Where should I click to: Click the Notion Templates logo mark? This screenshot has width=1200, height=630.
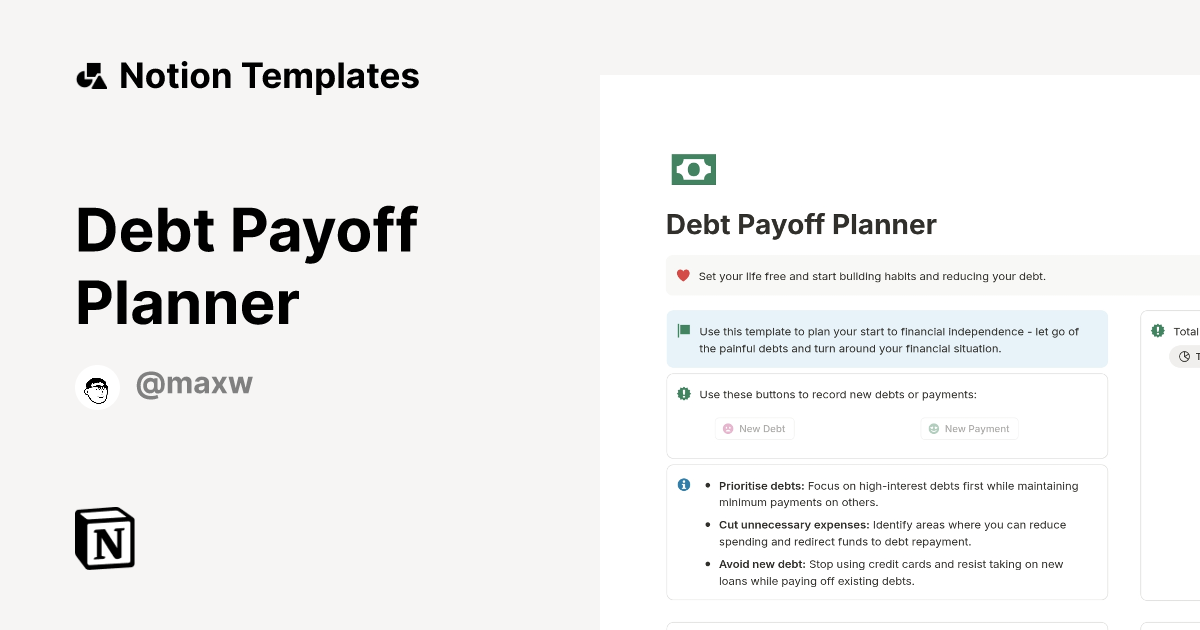pos(91,75)
